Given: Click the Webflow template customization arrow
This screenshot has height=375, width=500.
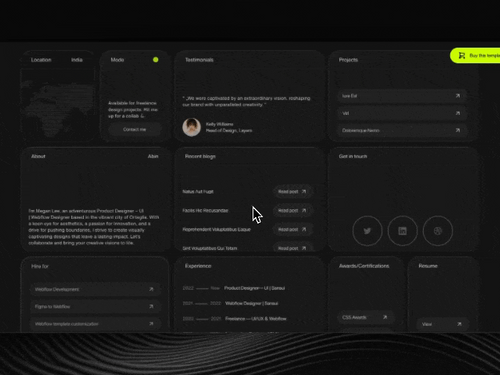Looking at the screenshot, I should (x=151, y=324).
